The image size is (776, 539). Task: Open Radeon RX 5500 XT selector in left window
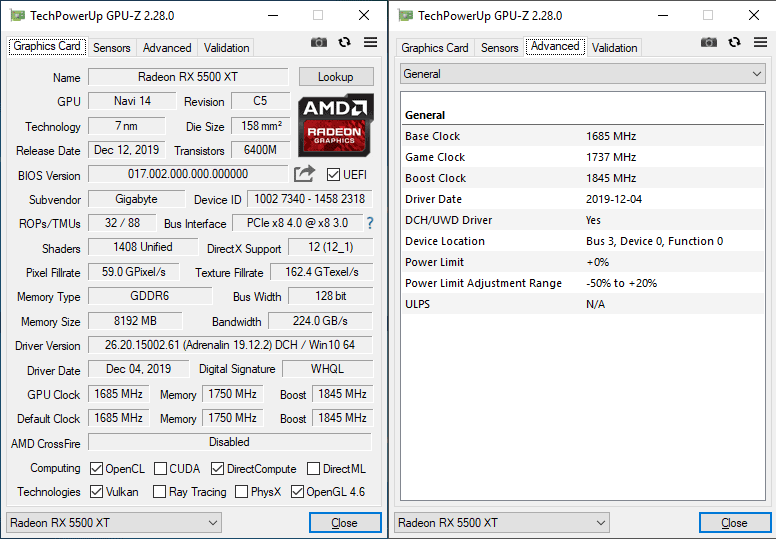[x=113, y=523]
